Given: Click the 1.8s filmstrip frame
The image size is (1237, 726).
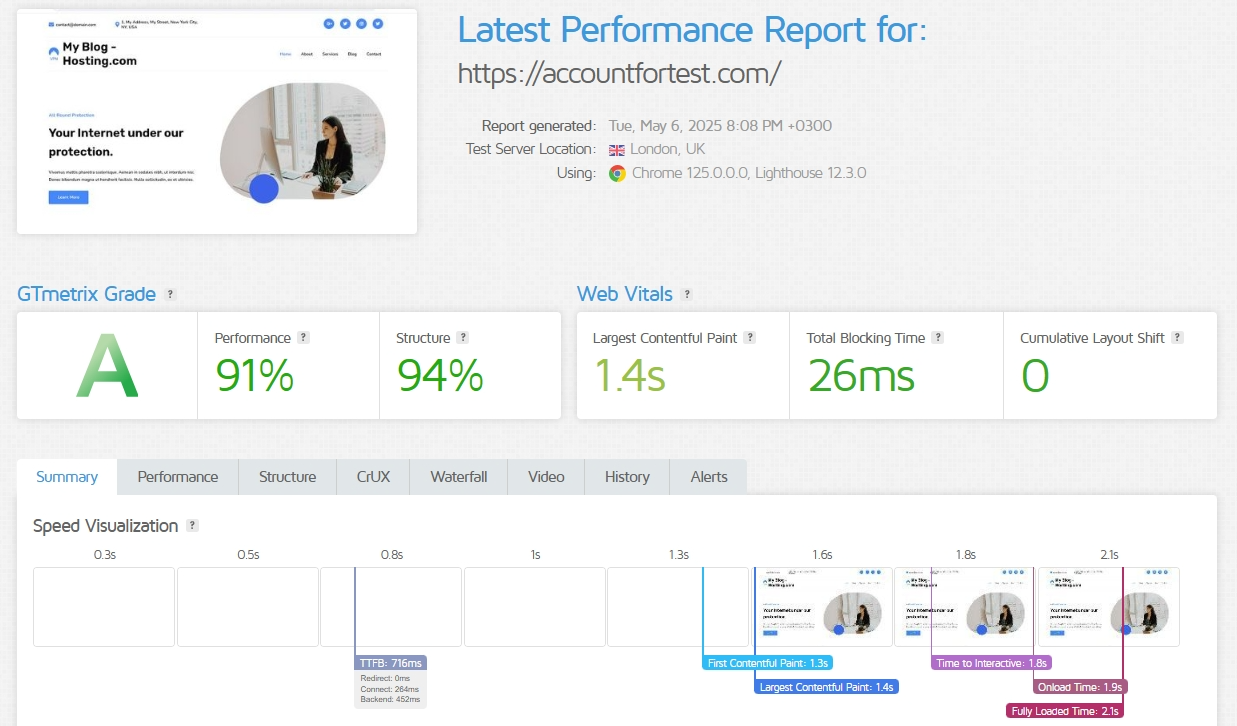Looking at the screenshot, I should click(x=965, y=607).
